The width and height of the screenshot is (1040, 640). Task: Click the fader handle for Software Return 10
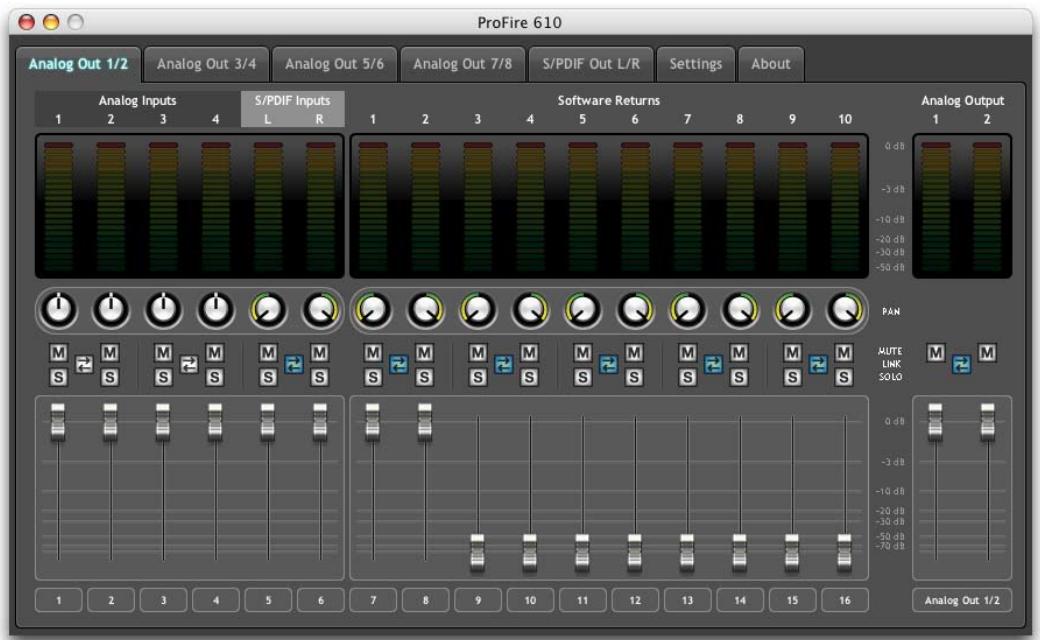844,552
